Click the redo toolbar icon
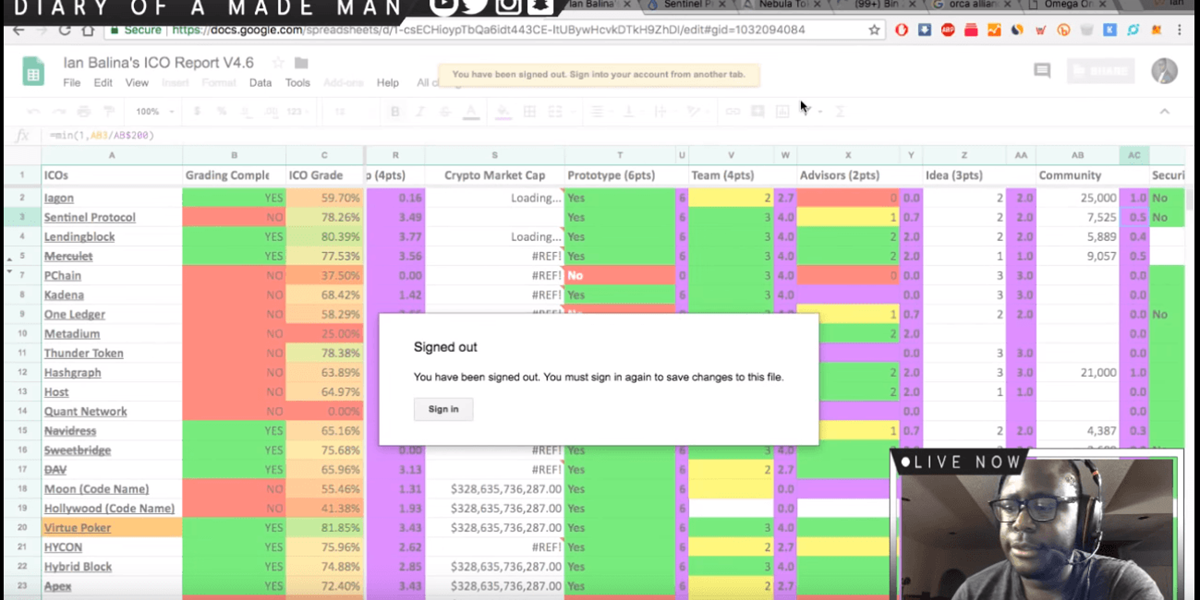 click(x=57, y=111)
